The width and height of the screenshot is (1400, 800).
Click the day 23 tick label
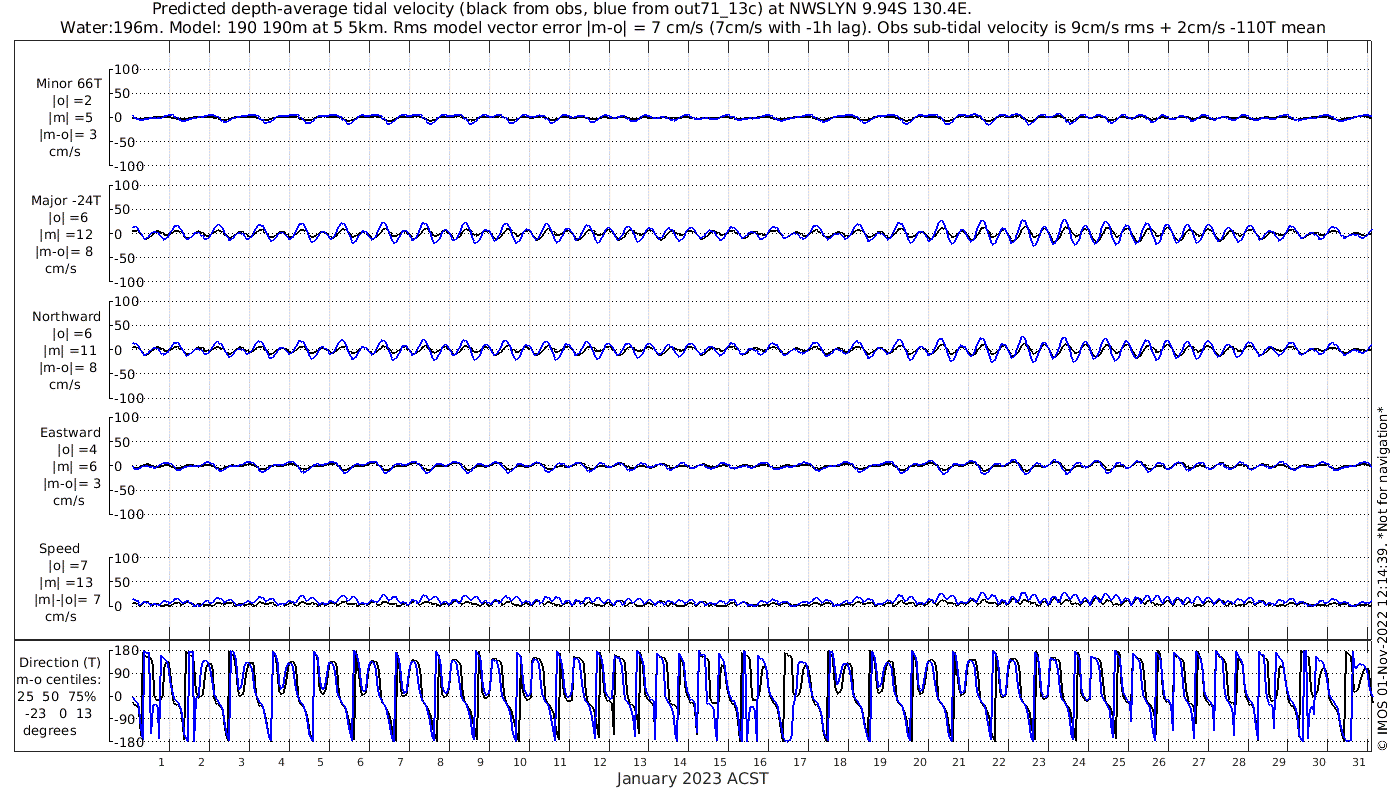(x=1038, y=762)
